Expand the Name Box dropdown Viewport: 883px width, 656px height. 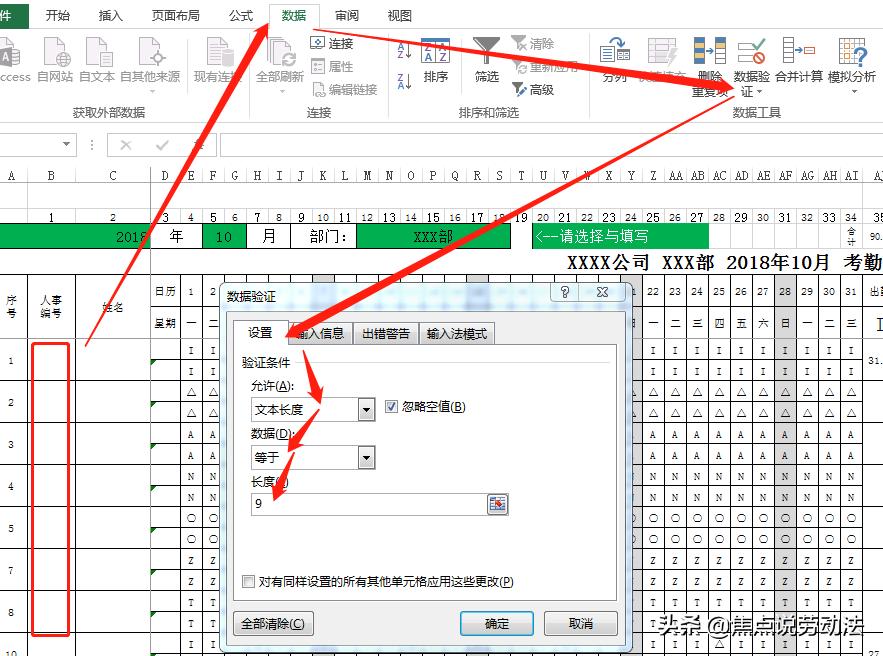coord(66,145)
